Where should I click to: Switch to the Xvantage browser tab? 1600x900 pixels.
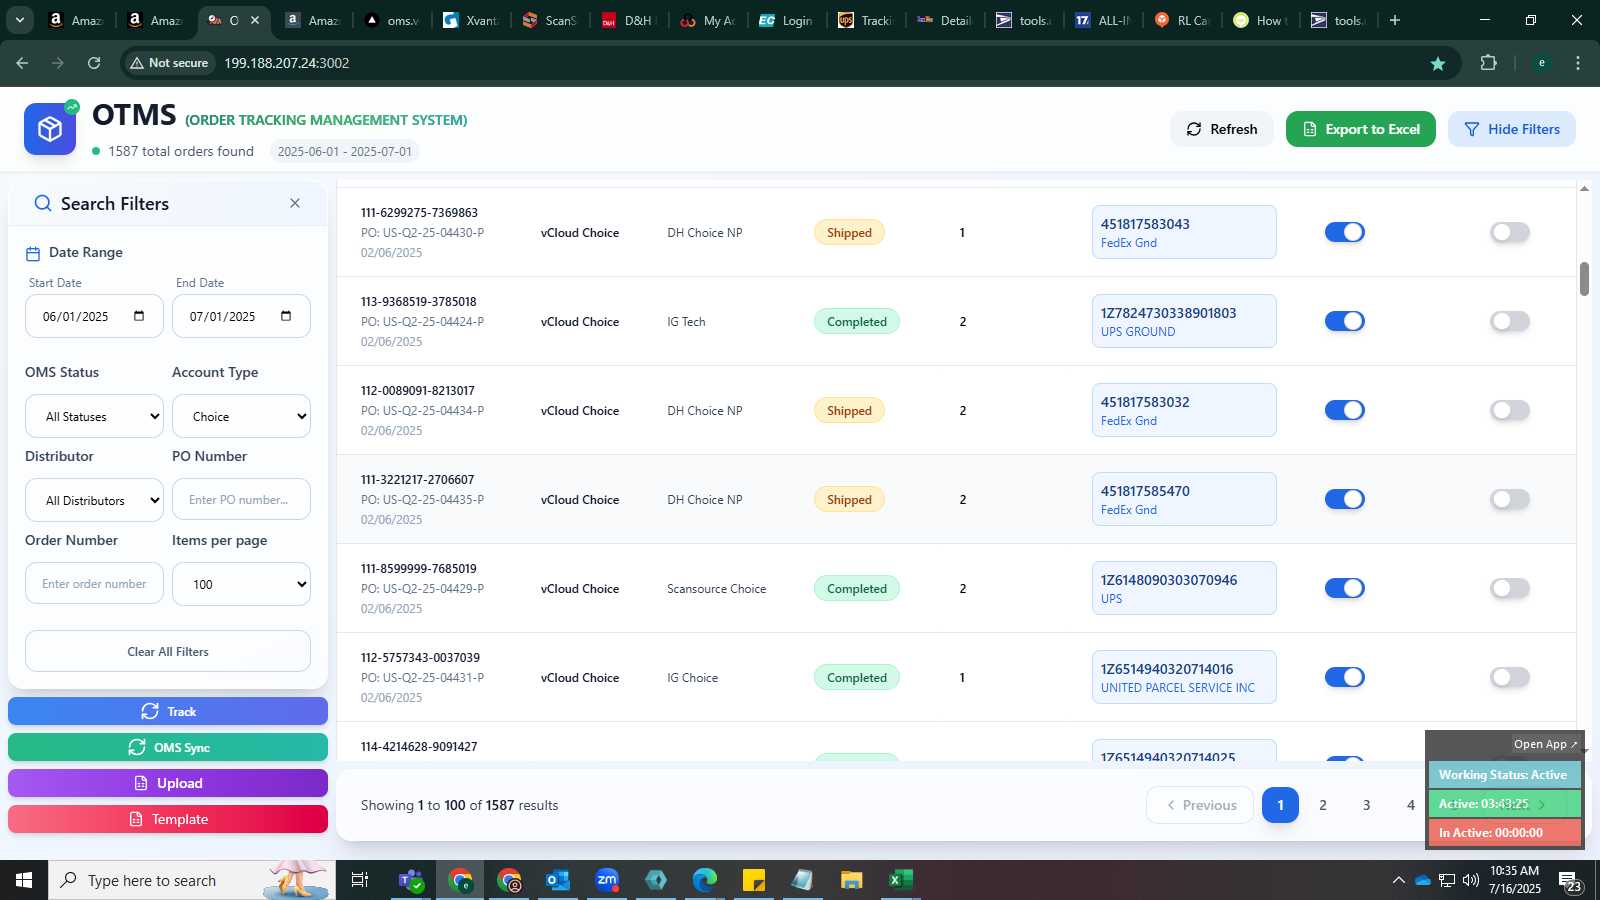(471, 20)
